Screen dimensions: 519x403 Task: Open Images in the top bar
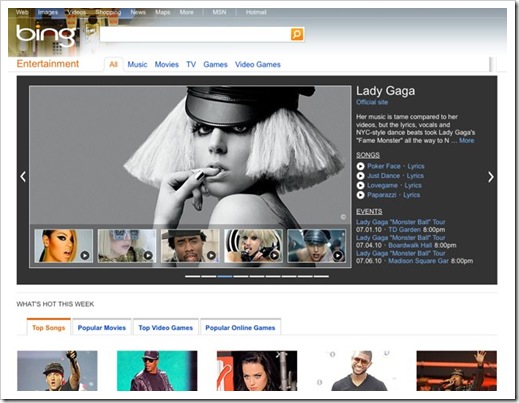click(x=48, y=12)
